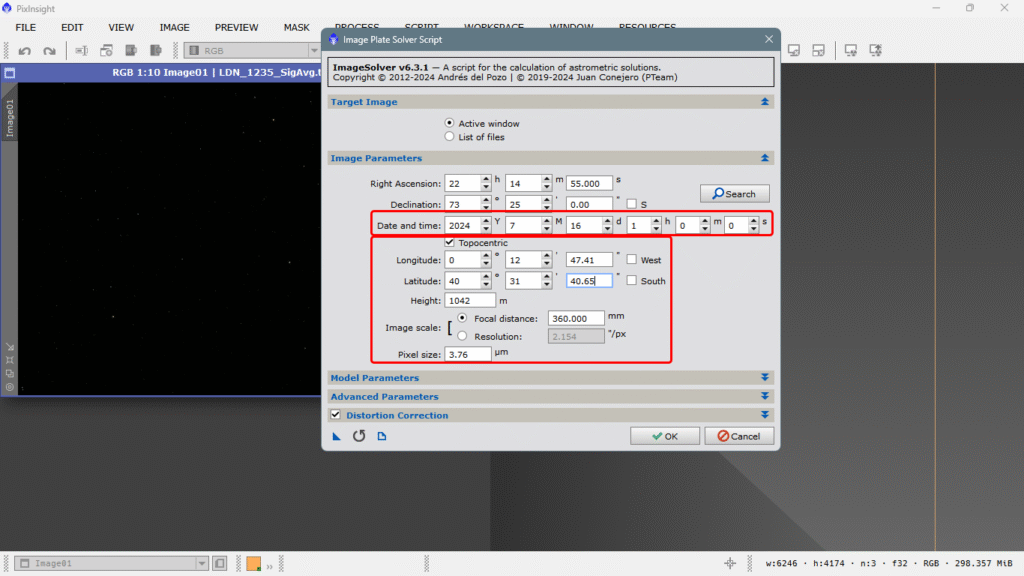Click the document icon beside the reset arrow

[x=381, y=436]
